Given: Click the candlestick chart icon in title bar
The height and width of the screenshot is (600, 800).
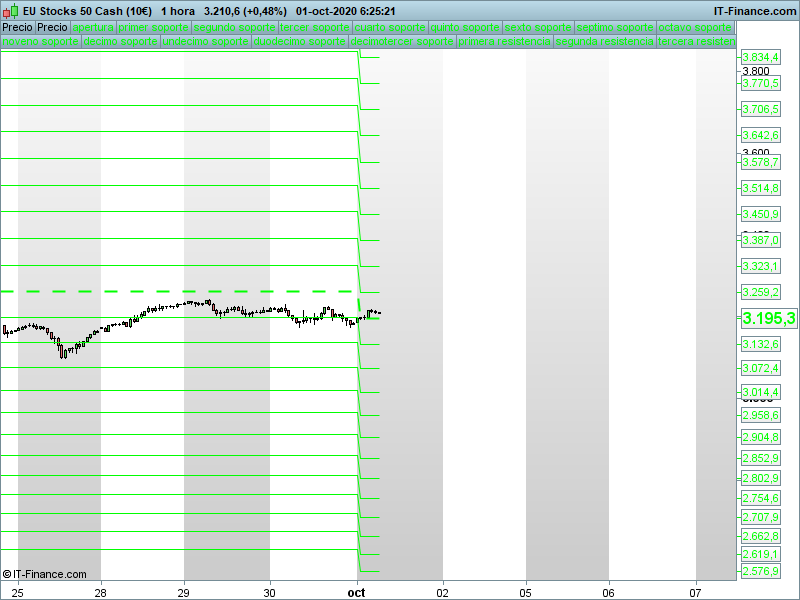Looking at the screenshot, I should (x=10, y=11).
